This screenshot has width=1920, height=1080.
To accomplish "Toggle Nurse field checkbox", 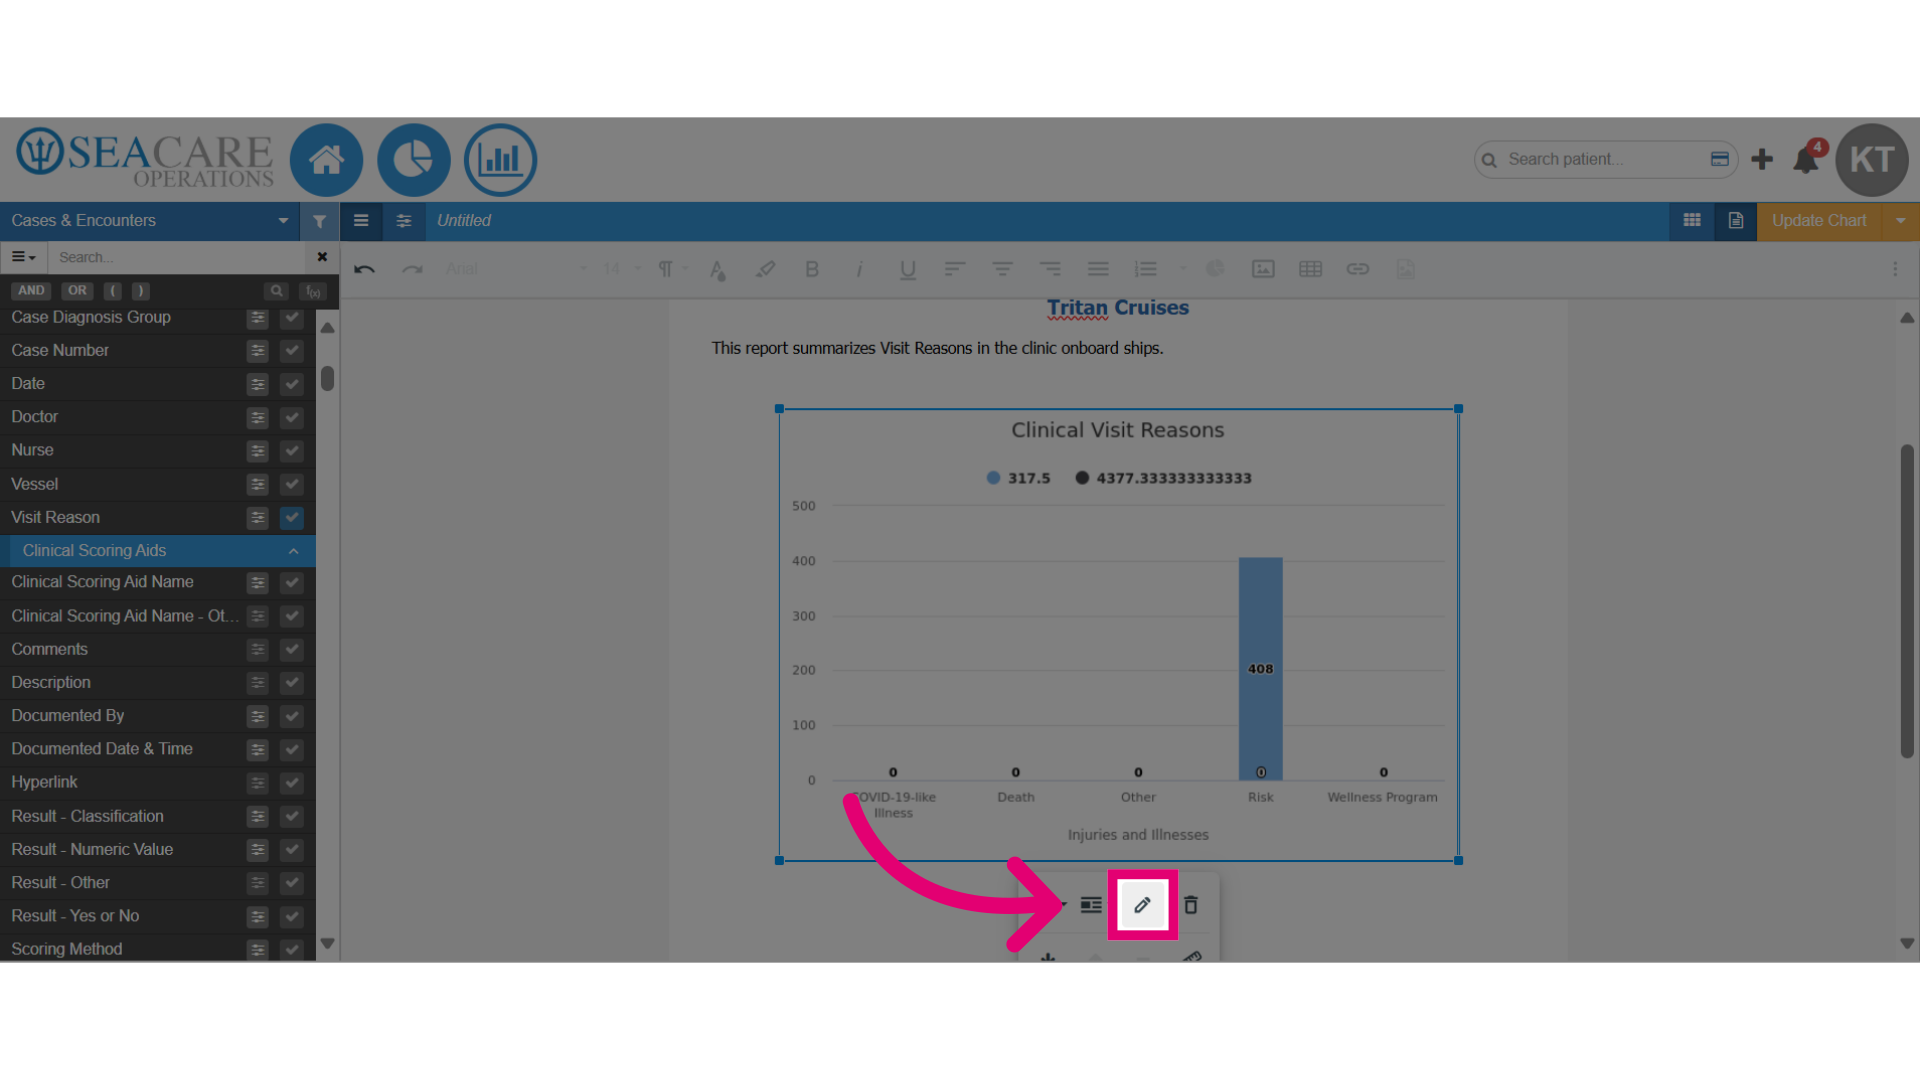I will click(x=292, y=451).
